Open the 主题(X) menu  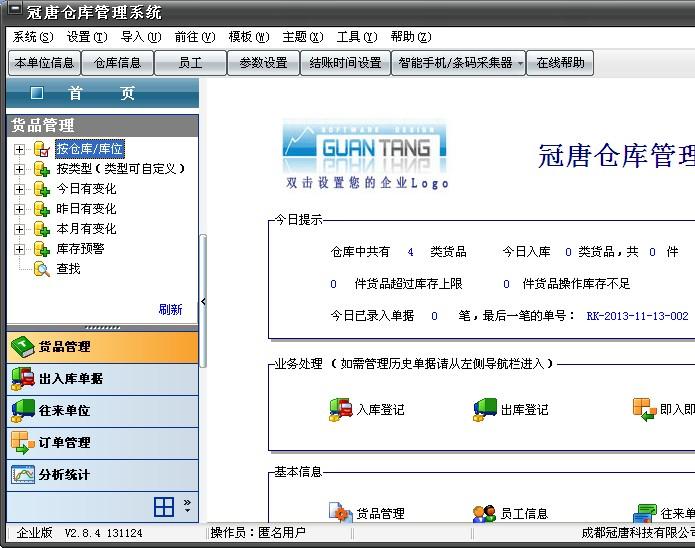pos(303,37)
